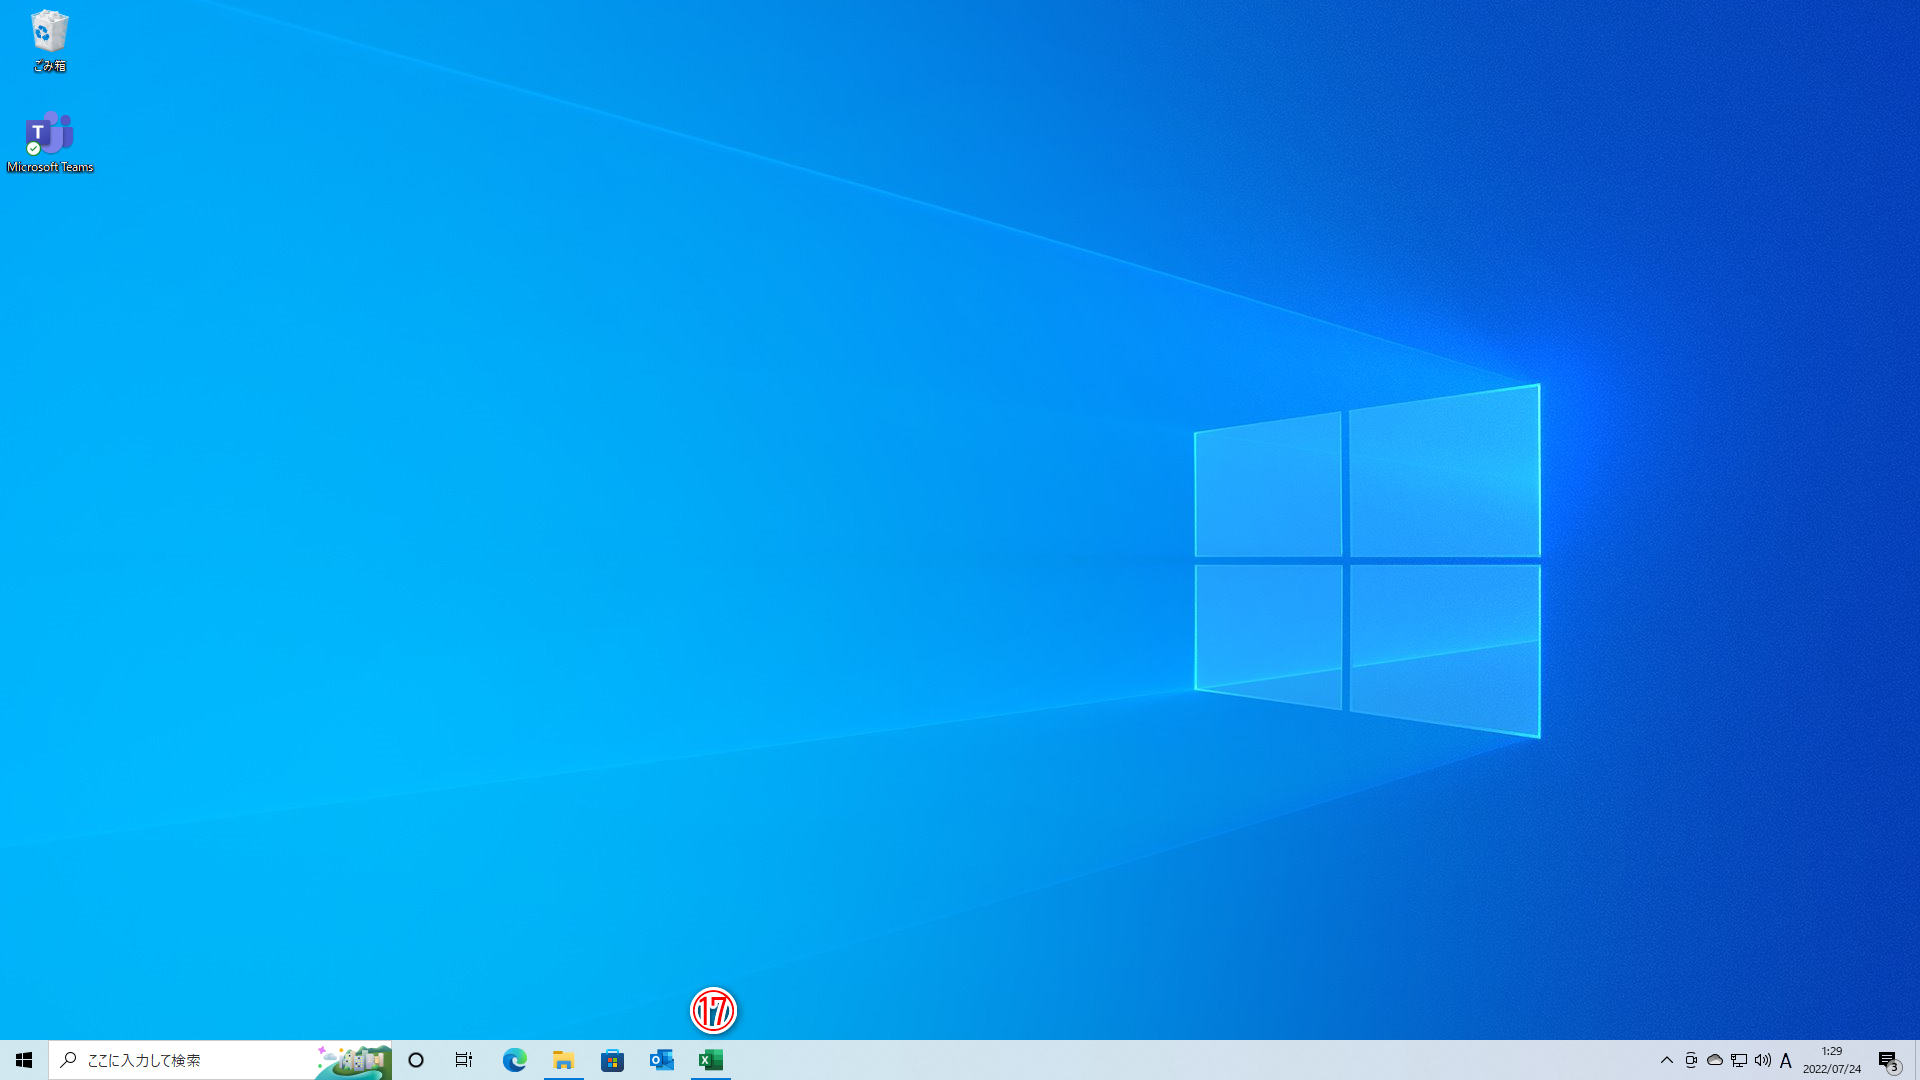Launch Microsoft Teams from the desktop shortcut

pyautogui.click(x=50, y=132)
